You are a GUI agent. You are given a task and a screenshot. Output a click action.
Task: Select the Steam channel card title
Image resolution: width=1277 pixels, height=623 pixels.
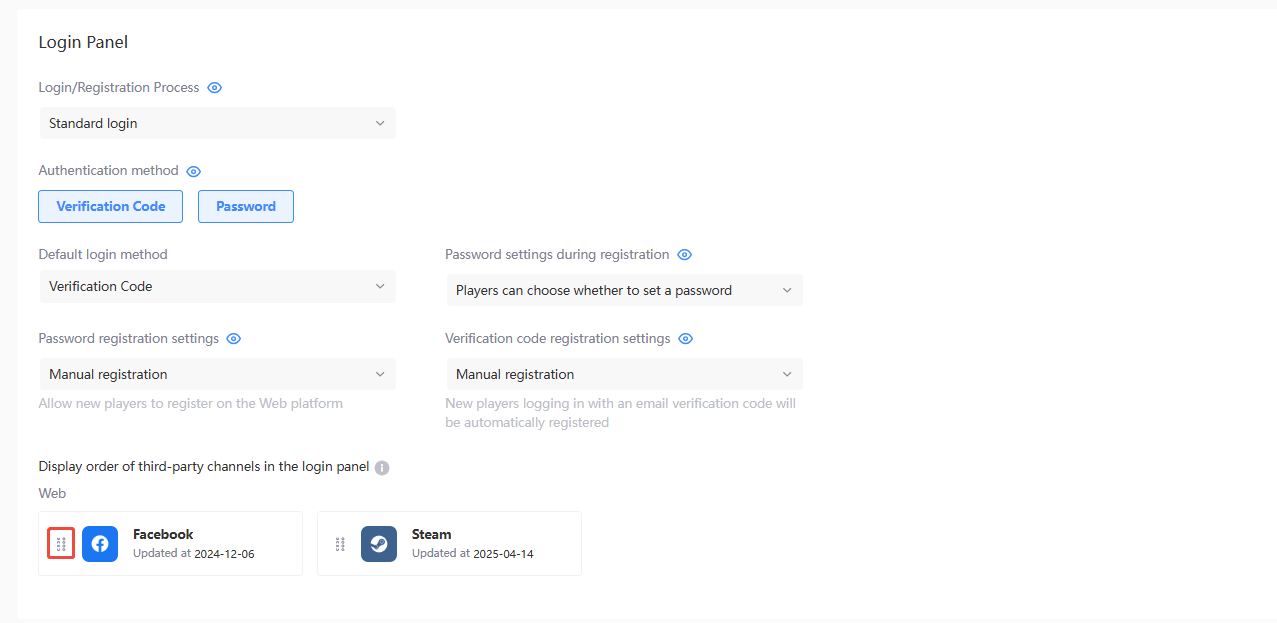(432, 534)
